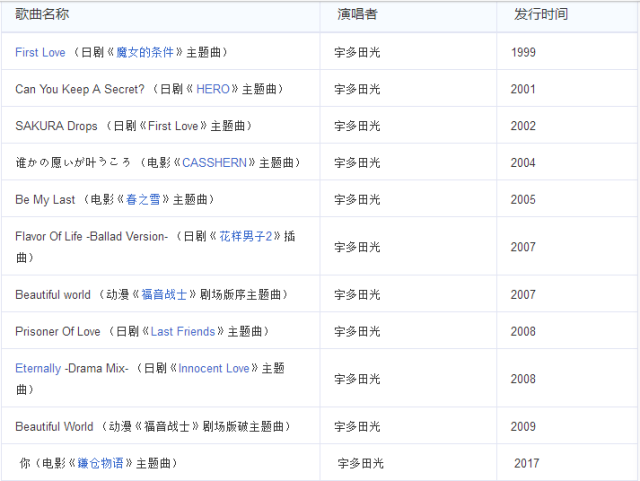Open the 魔女的条件 drama link
Screen dimensions: 640x481
click(144, 52)
